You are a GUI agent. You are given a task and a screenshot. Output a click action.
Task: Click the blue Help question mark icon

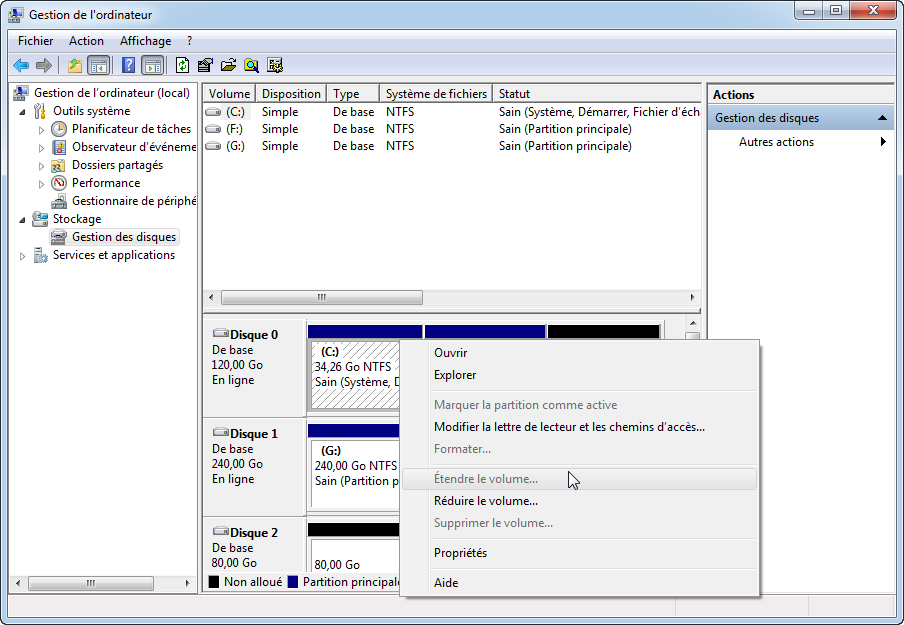click(x=129, y=65)
